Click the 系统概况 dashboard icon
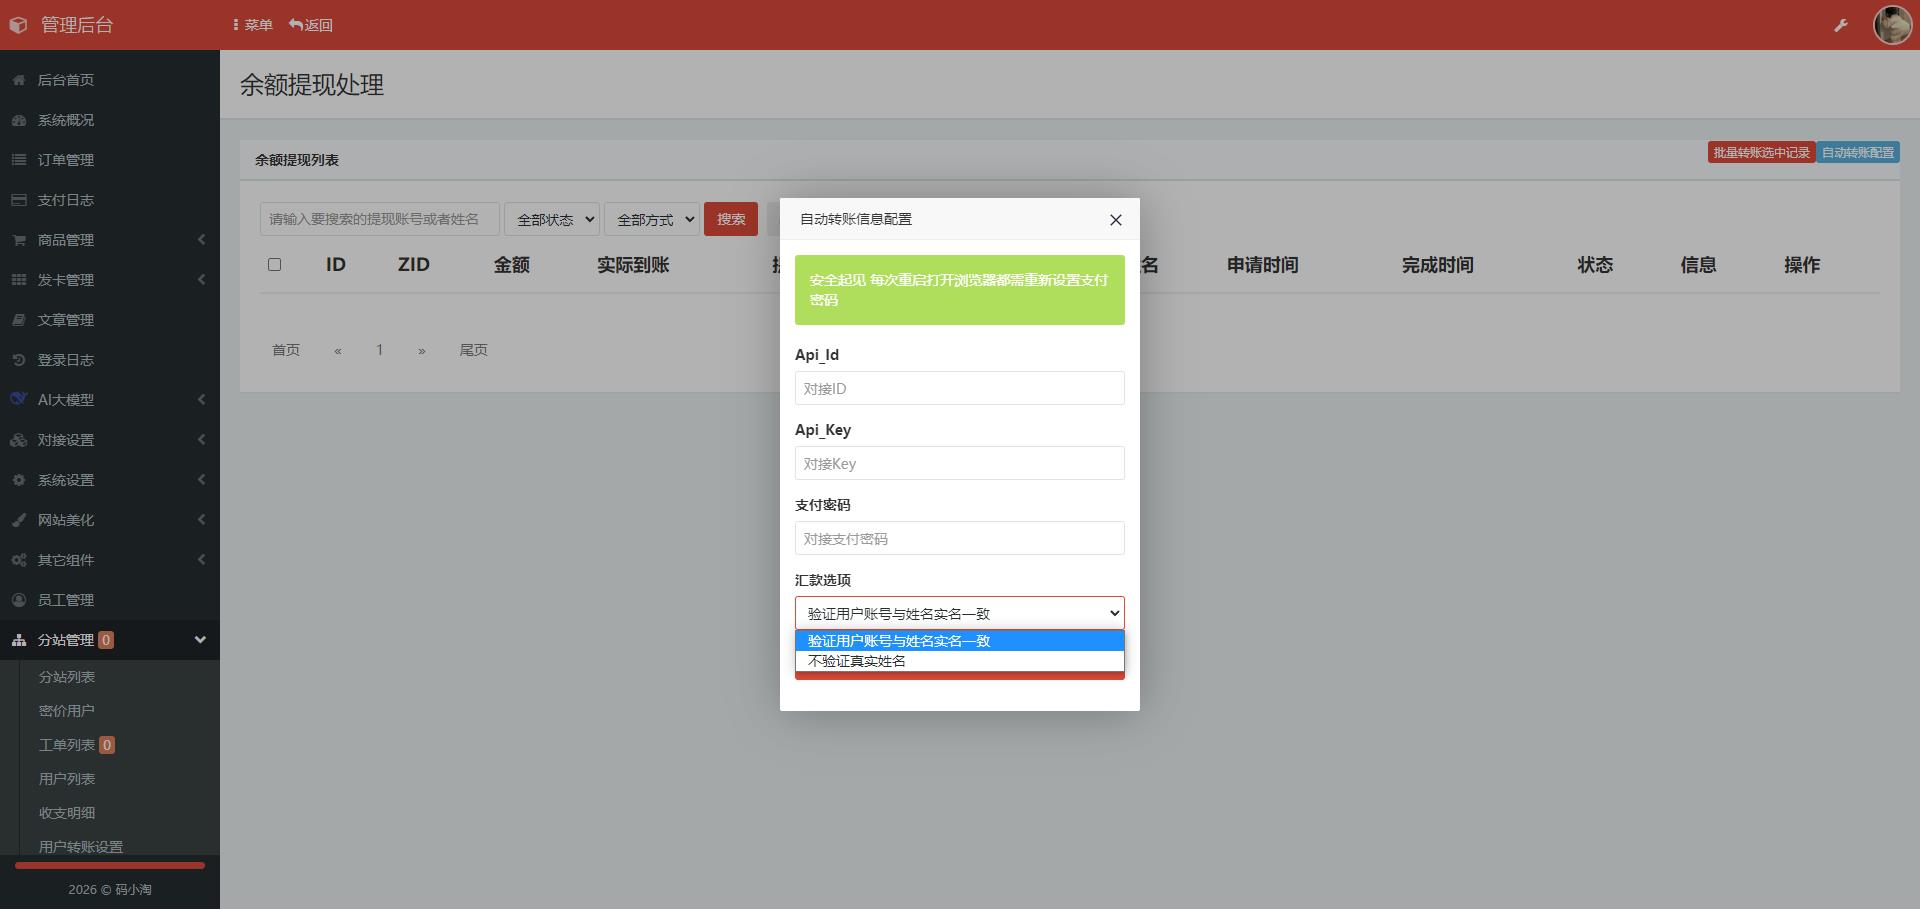The width and height of the screenshot is (1920, 909). point(19,120)
